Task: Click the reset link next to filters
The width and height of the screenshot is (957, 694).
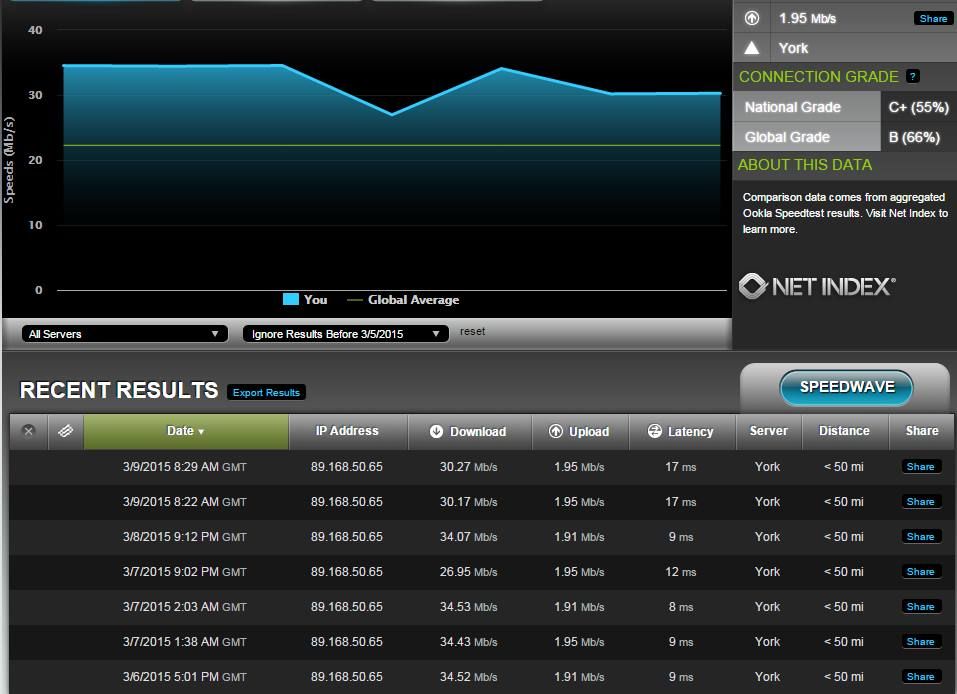Action: pos(472,331)
